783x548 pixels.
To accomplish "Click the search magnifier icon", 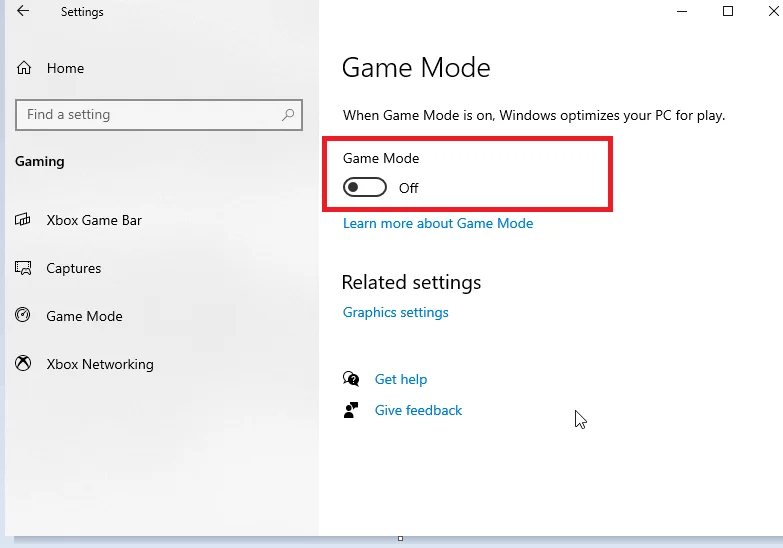I will tap(288, 115).
